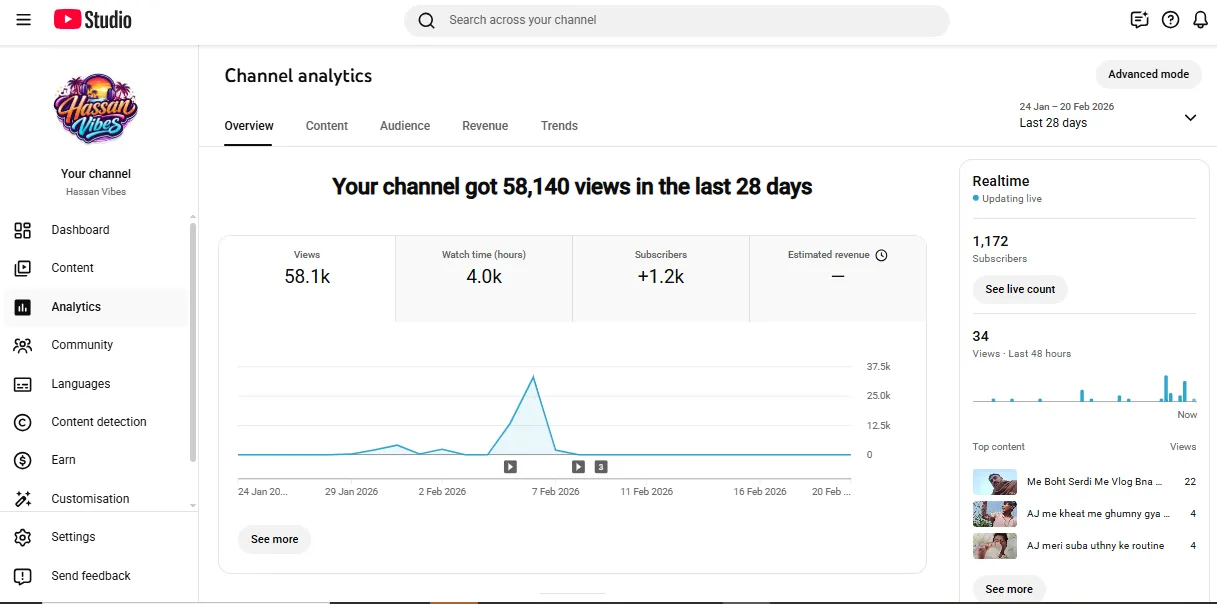Screen dimensions: 1217x604
Task: Click the Dashboard sidebar icon
Action: click(22, 230)
